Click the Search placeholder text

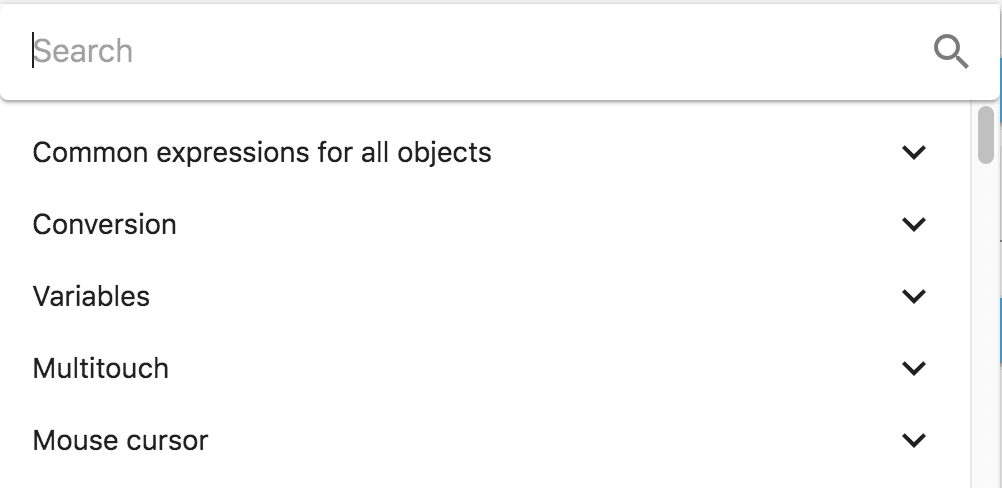[x=84, y=51]
